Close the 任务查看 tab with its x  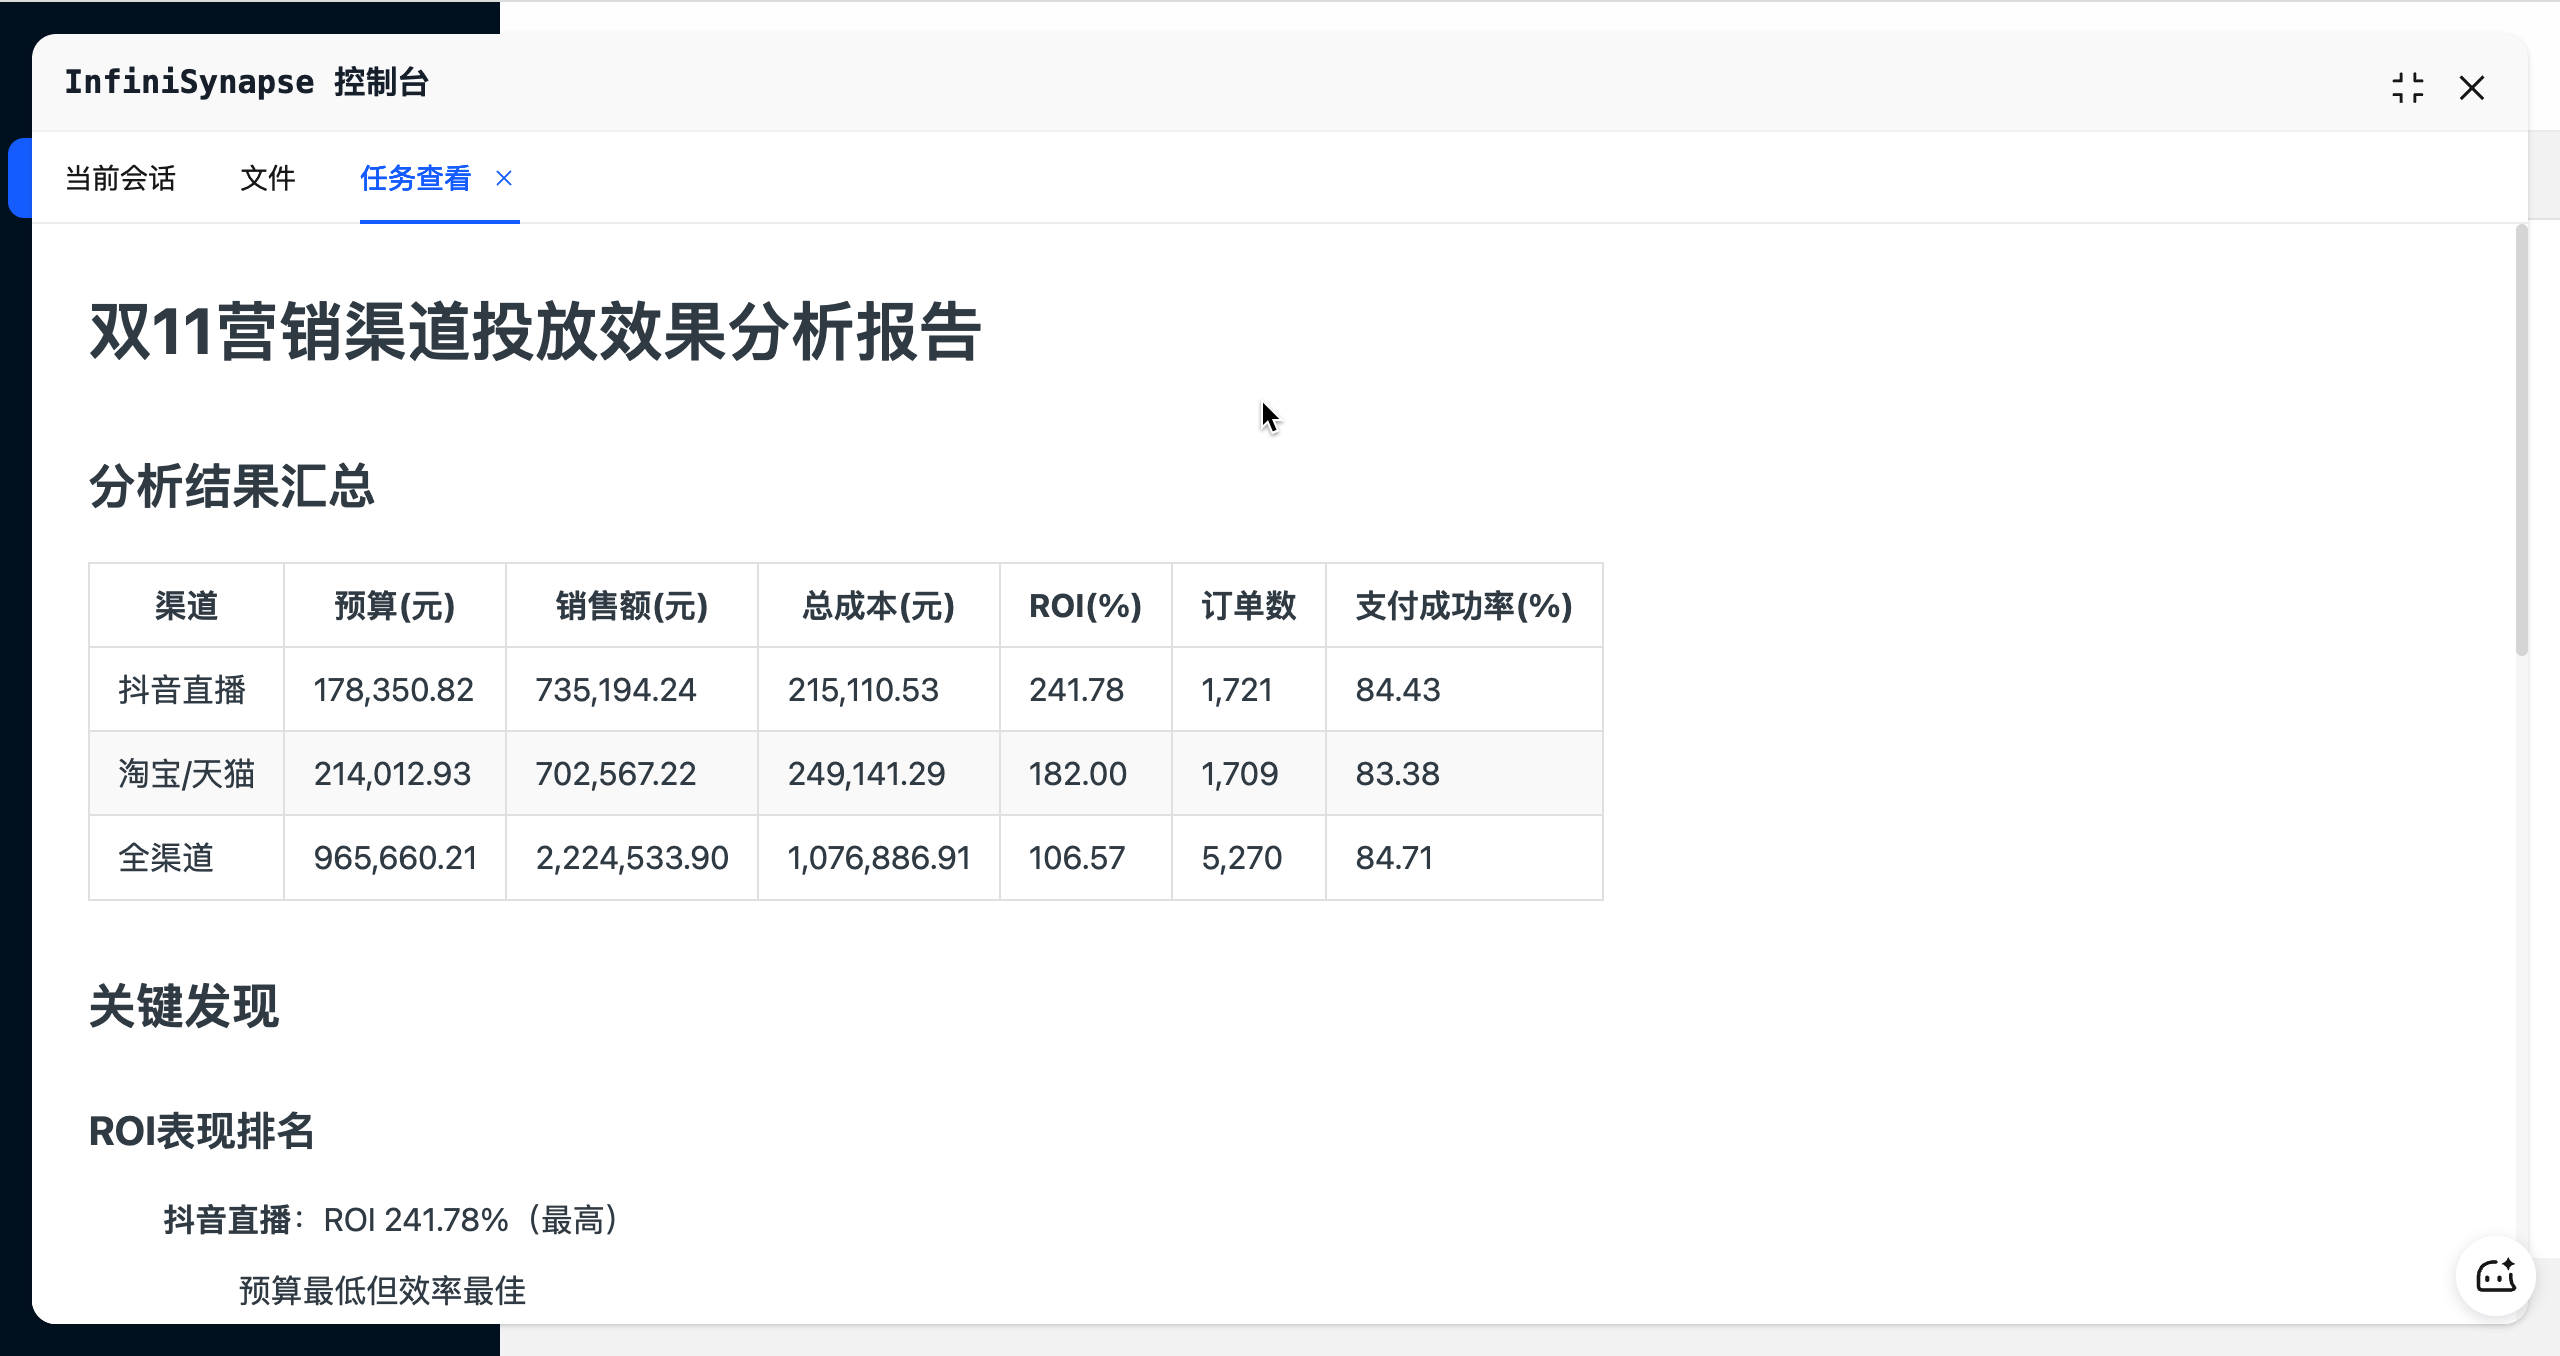point(504,178)
